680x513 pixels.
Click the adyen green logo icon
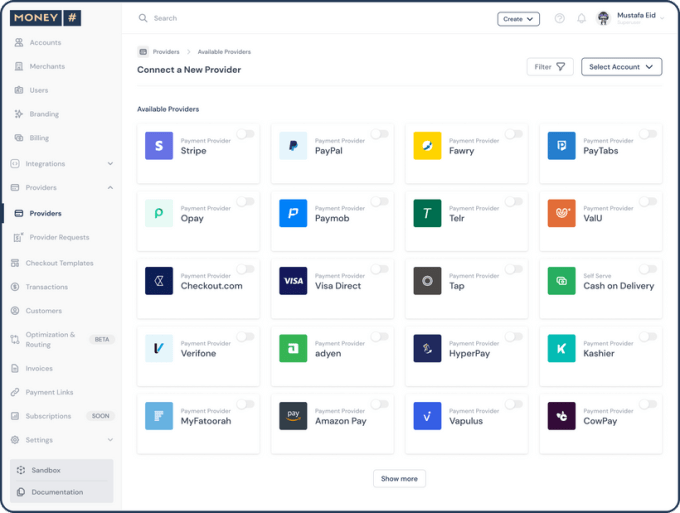[x=293, y=348]
